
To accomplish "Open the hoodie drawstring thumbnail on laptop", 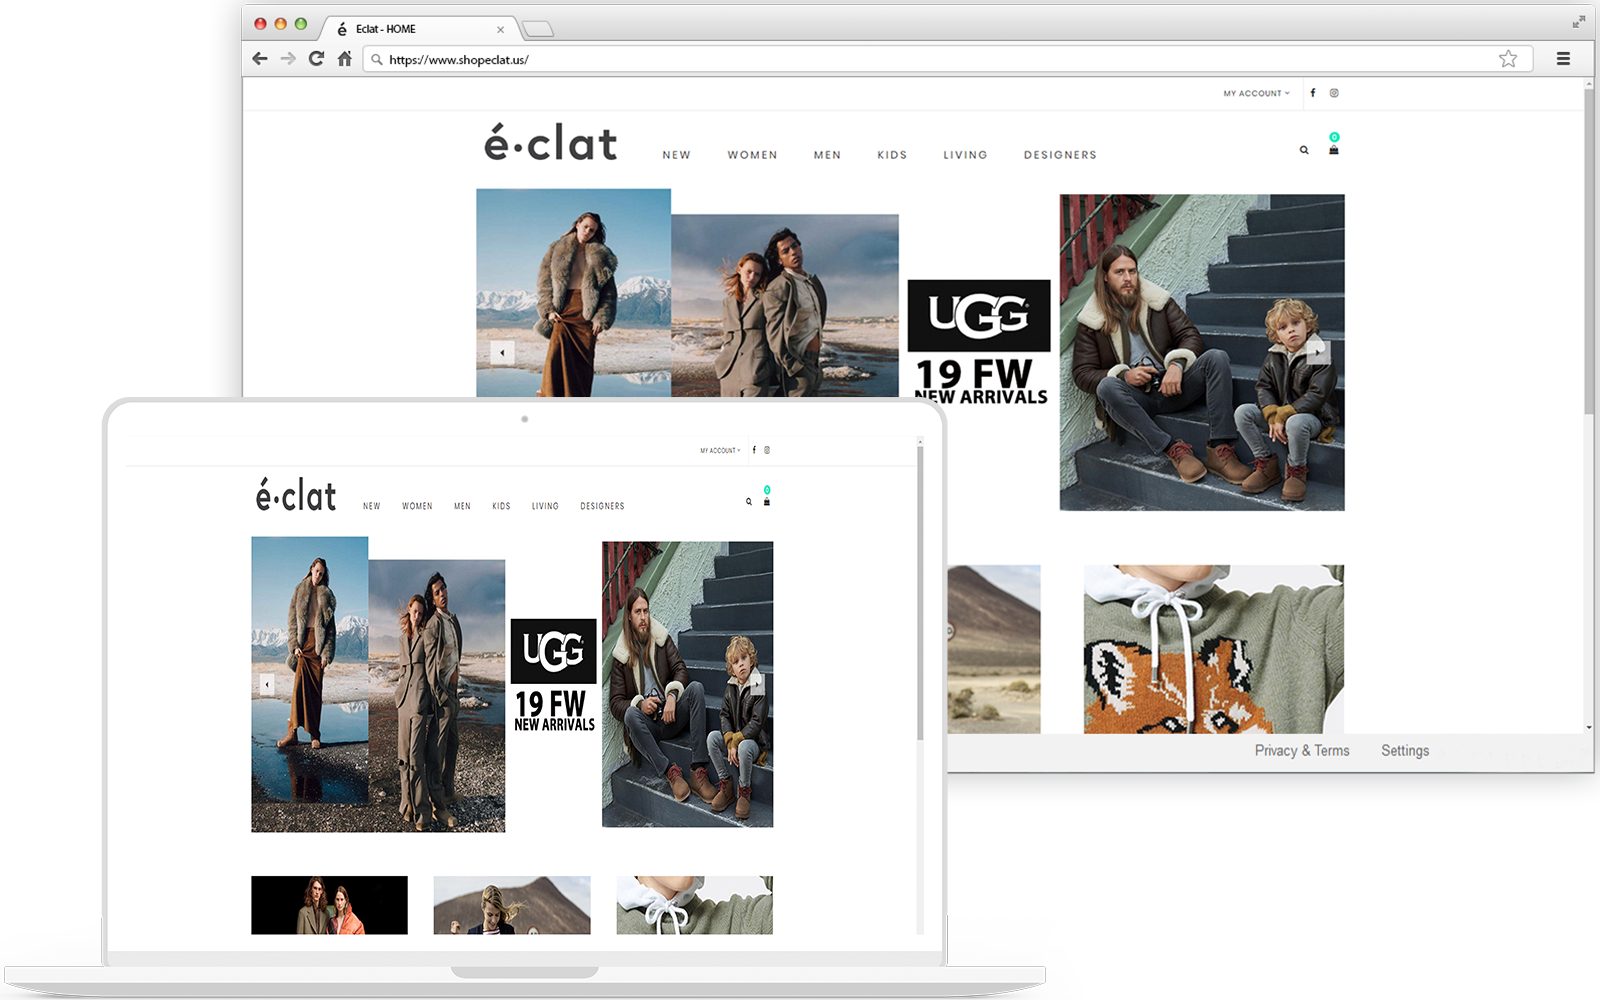I will (695, 905).
